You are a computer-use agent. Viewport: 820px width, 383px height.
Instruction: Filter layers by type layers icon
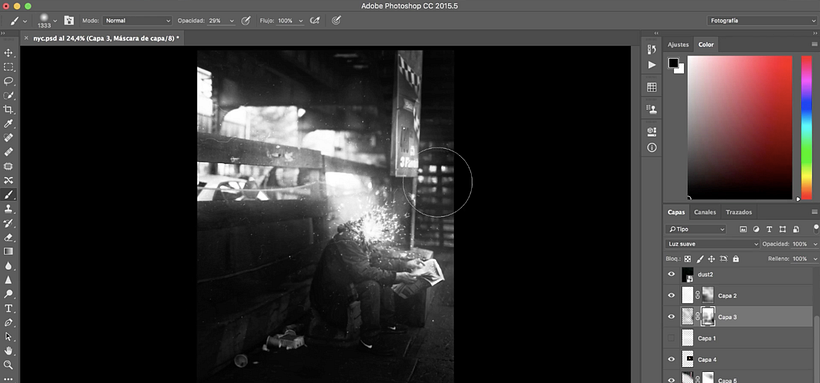point(769,229)
